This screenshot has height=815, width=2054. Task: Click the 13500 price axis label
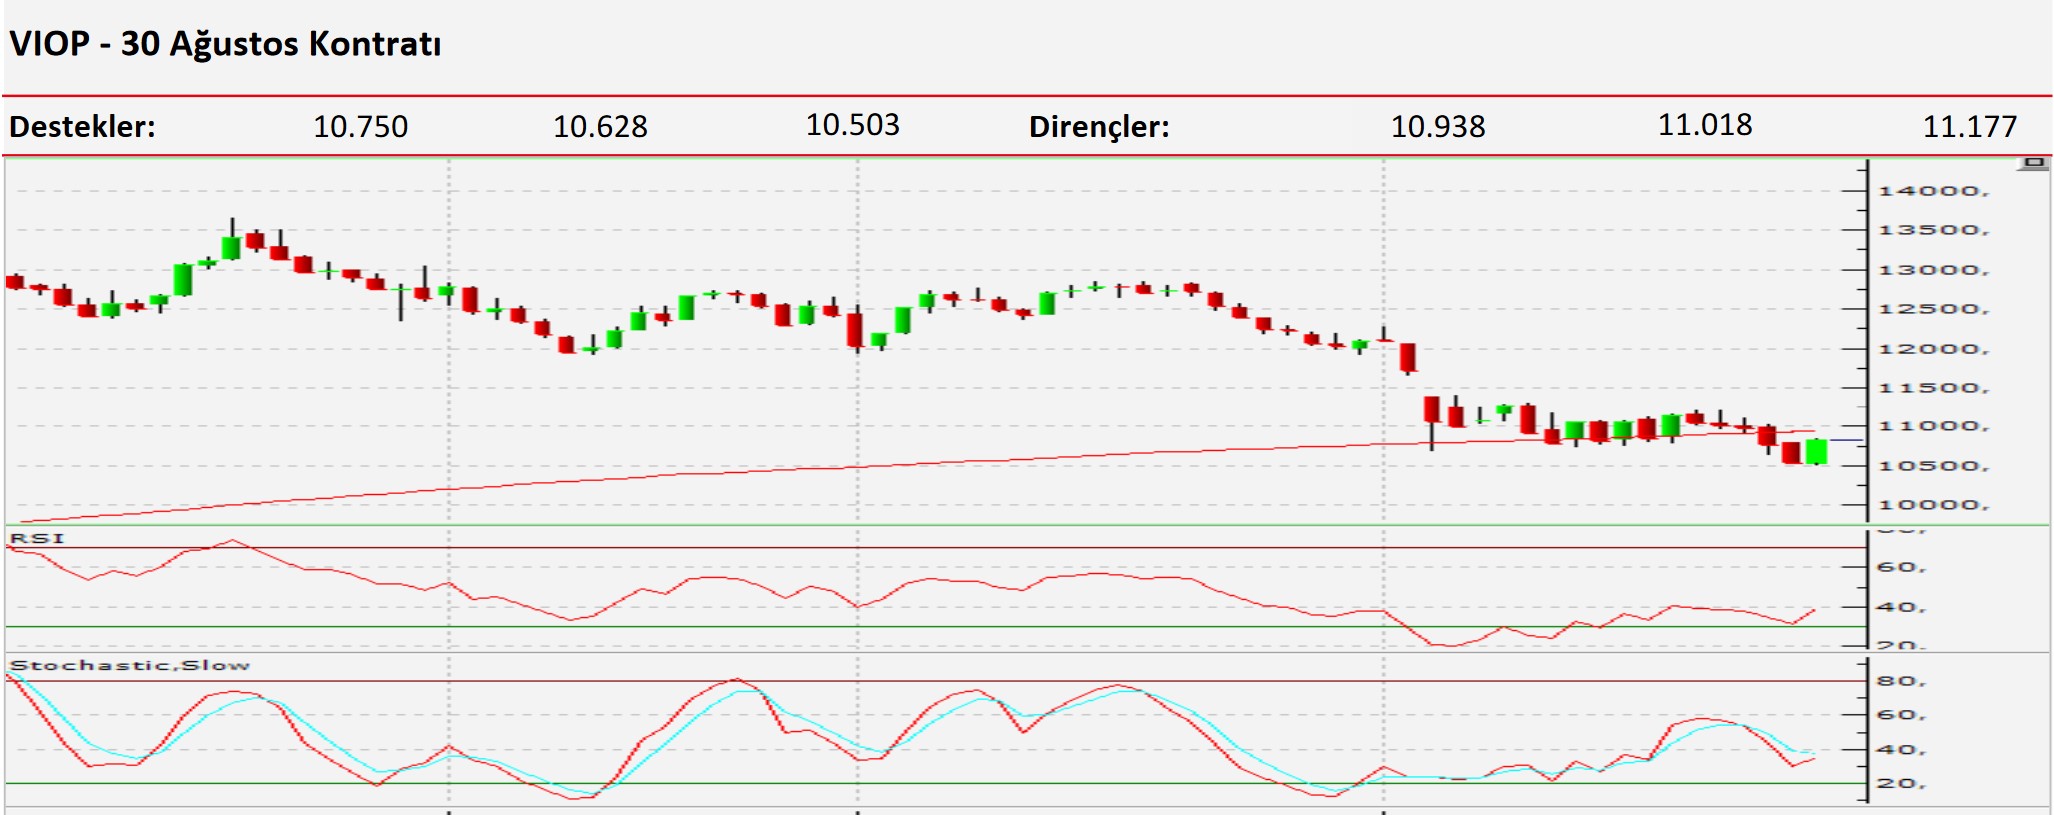click(x=1933, y=230)
